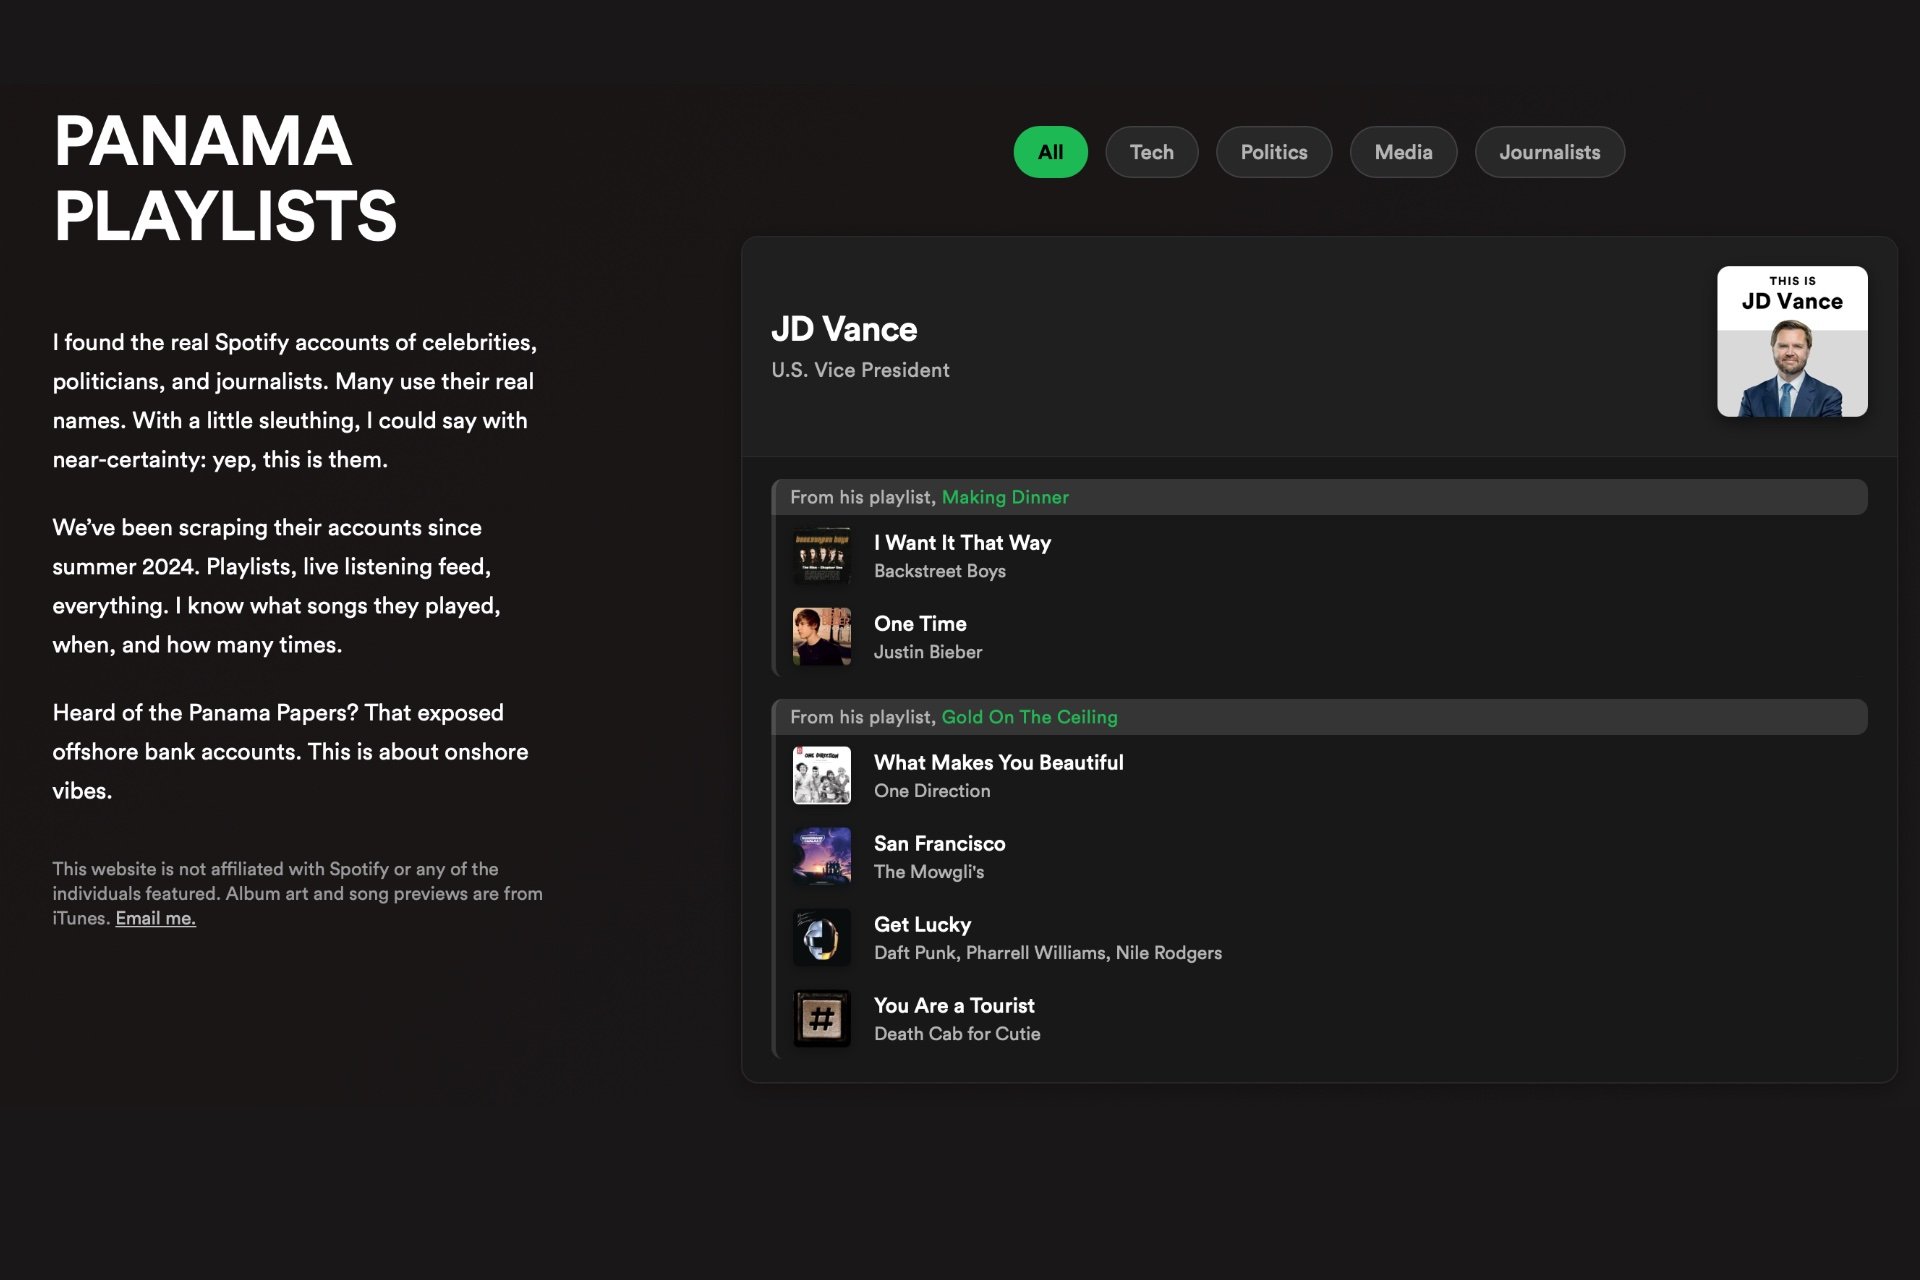Click the One Direction artist name
1920x1280 pixels.
pos(932,791)
